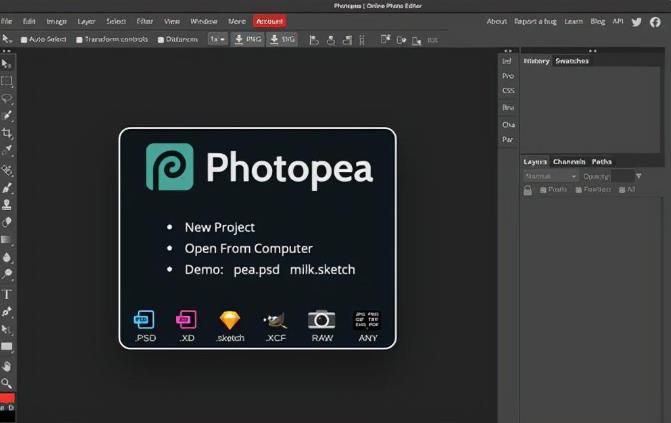
Task: Enable the Distances checkbox
Action: [x=161, y=40]
